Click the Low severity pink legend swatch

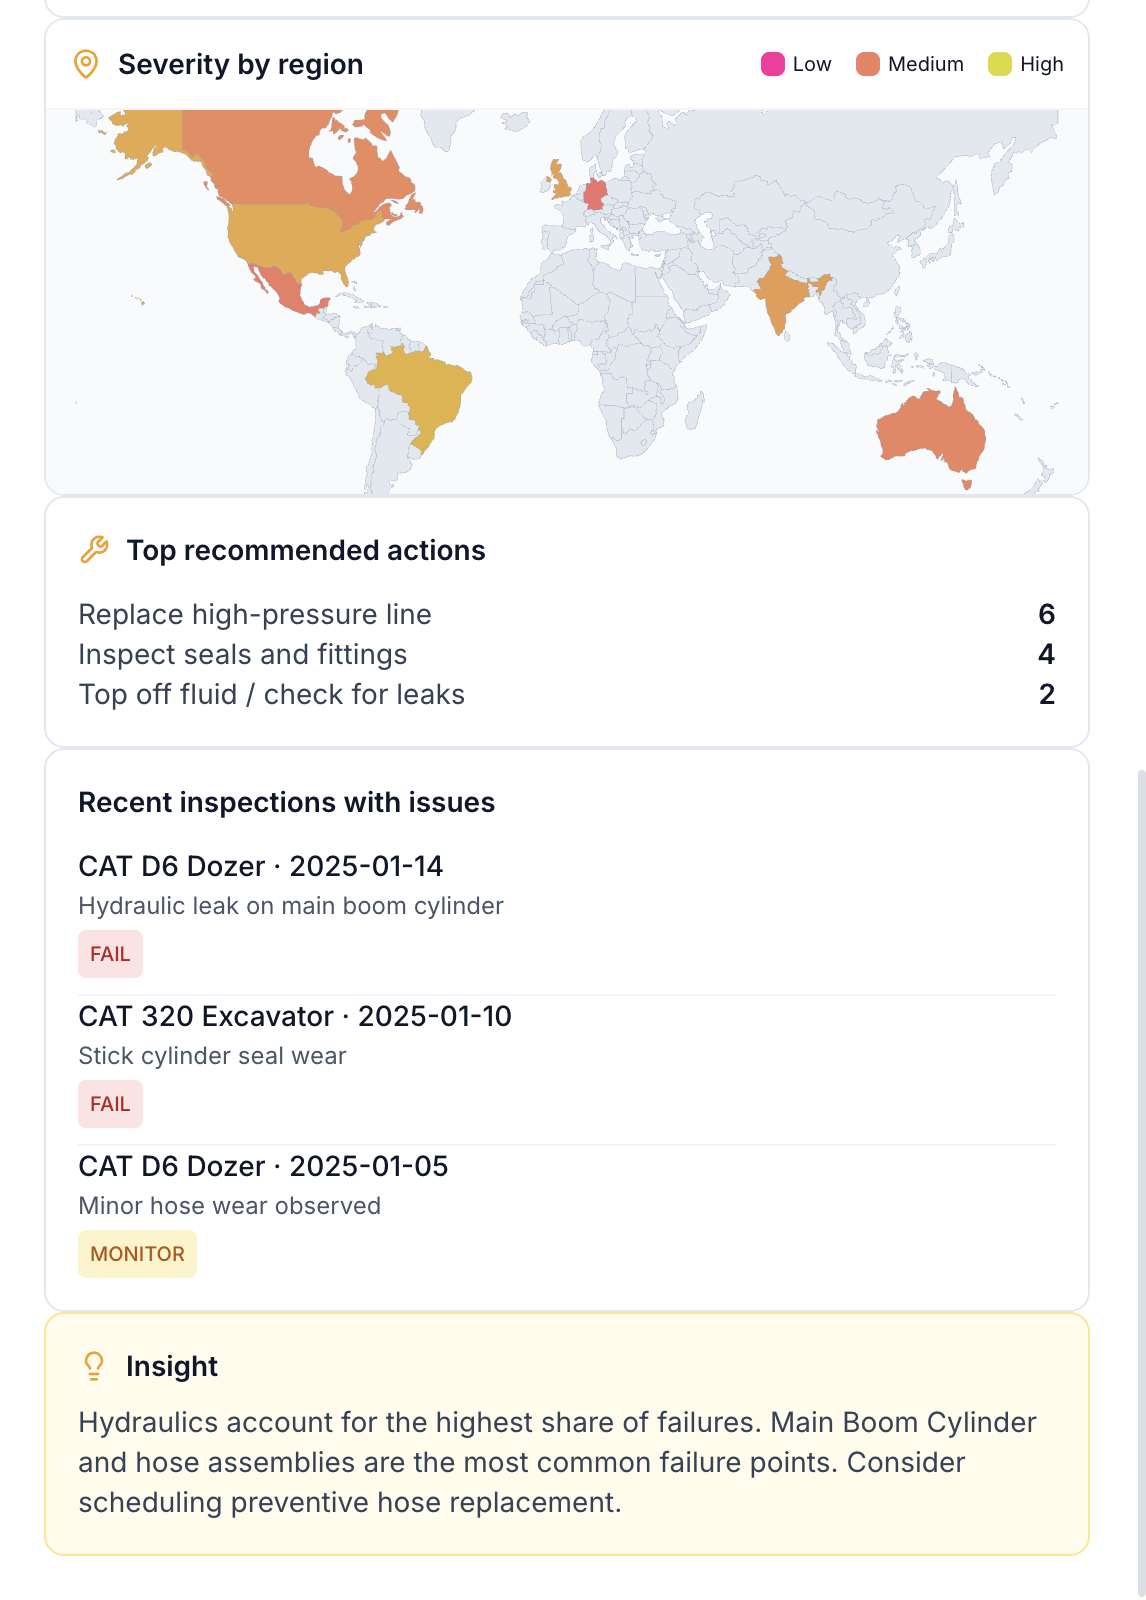point(772,65)
